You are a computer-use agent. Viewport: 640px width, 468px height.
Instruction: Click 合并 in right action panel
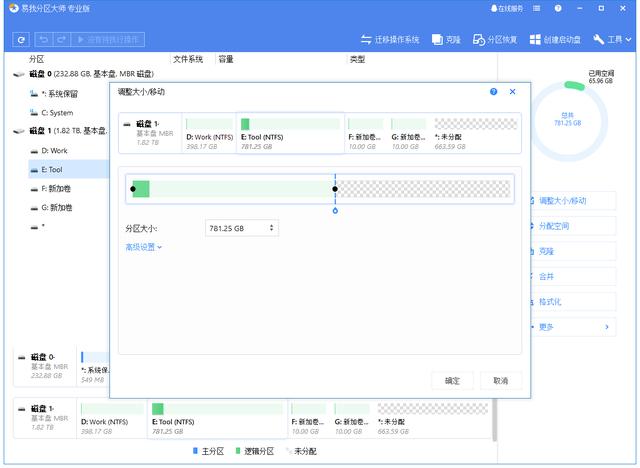click(x=573, y=277)
